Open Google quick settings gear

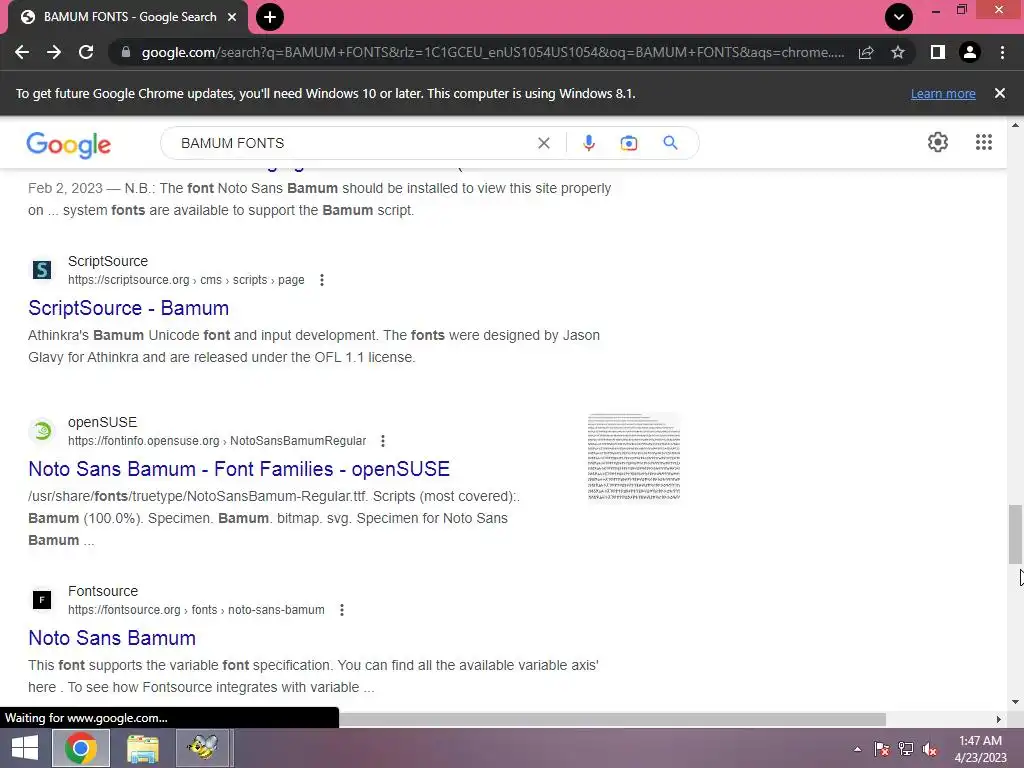(x=938, y=142)
